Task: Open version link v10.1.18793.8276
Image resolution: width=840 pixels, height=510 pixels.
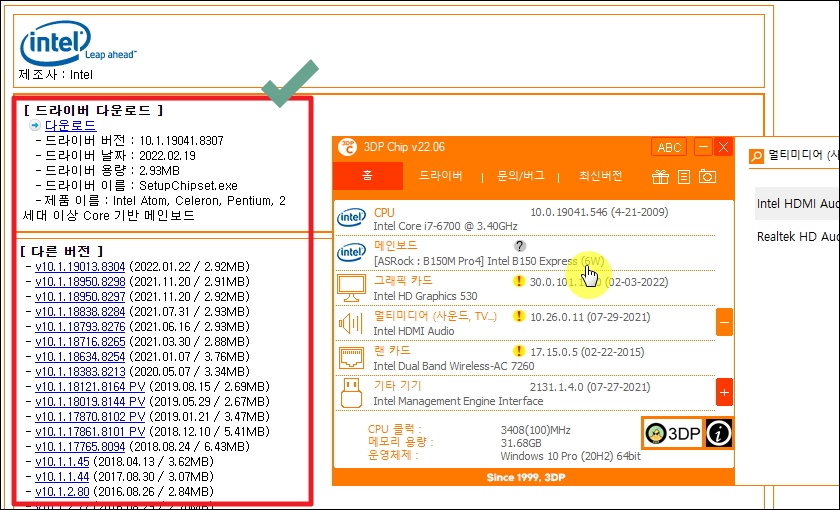Action: (80, 327)
